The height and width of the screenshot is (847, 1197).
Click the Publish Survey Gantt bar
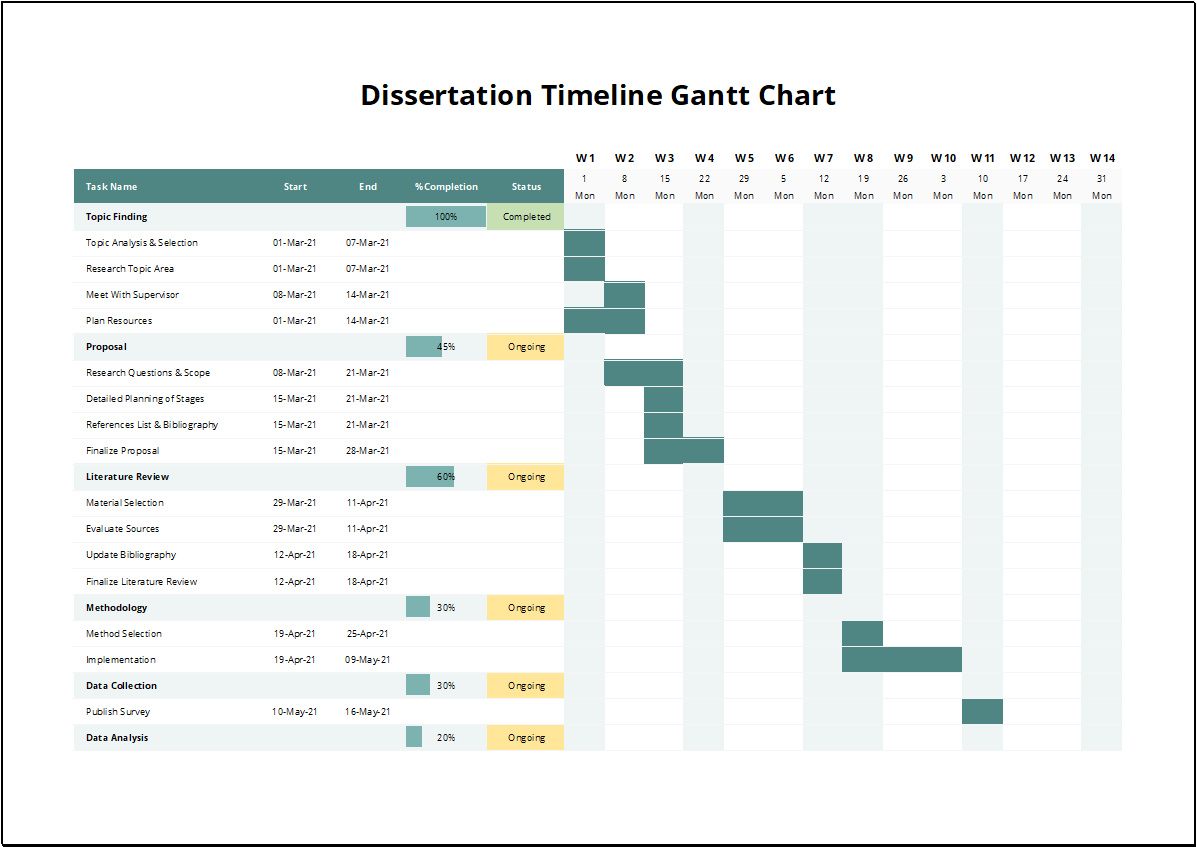tap(982, 712)
